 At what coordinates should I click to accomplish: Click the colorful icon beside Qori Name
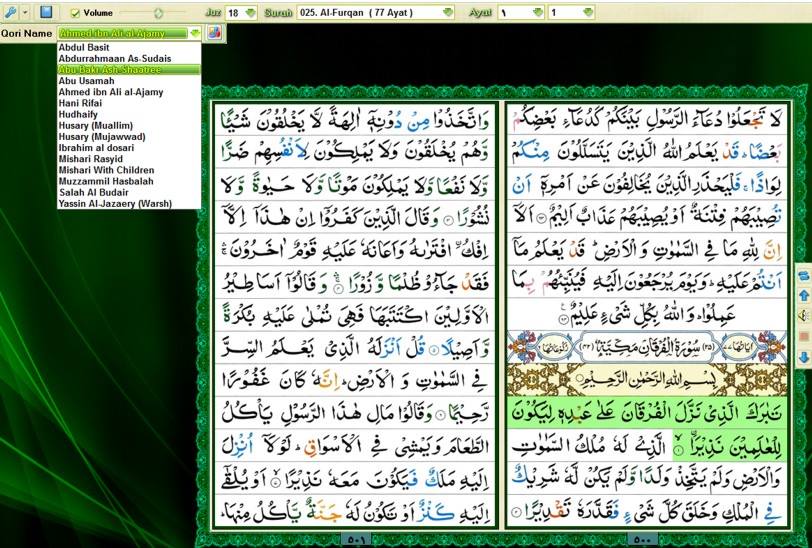214,33
